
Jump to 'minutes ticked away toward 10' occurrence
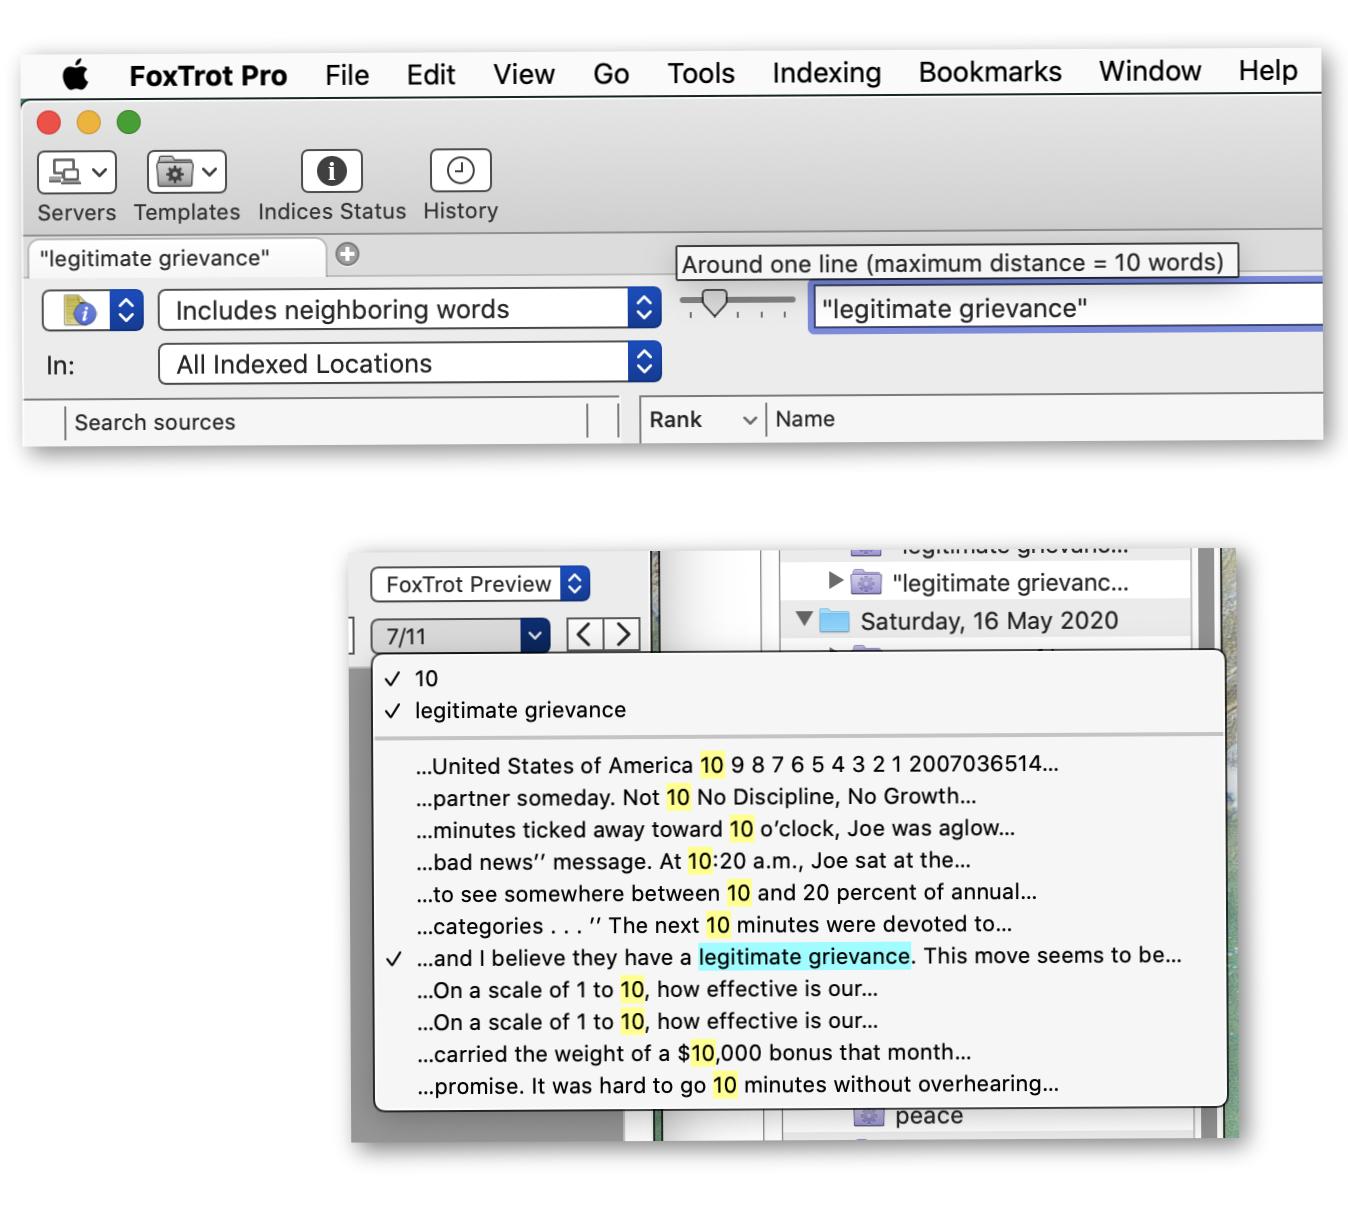[715, 829]
